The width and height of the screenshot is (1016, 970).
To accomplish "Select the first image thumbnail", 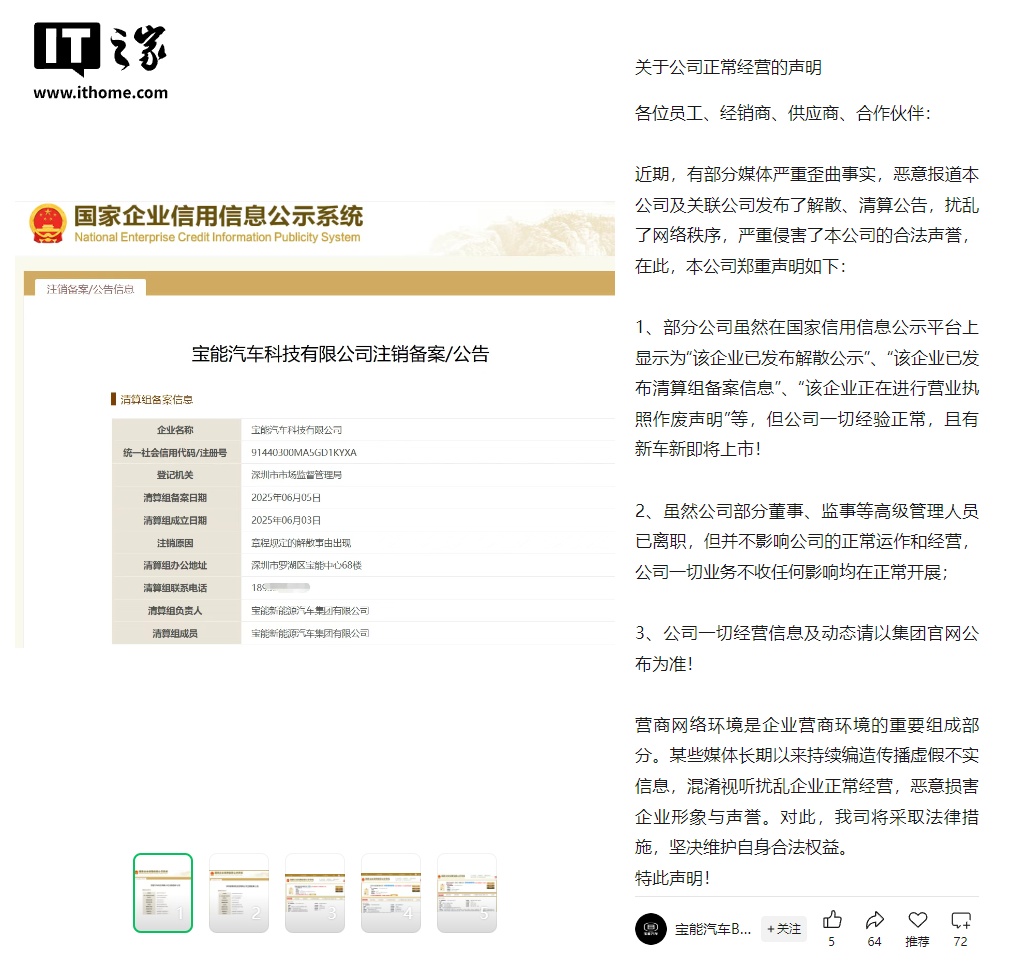I will (163, 893).
